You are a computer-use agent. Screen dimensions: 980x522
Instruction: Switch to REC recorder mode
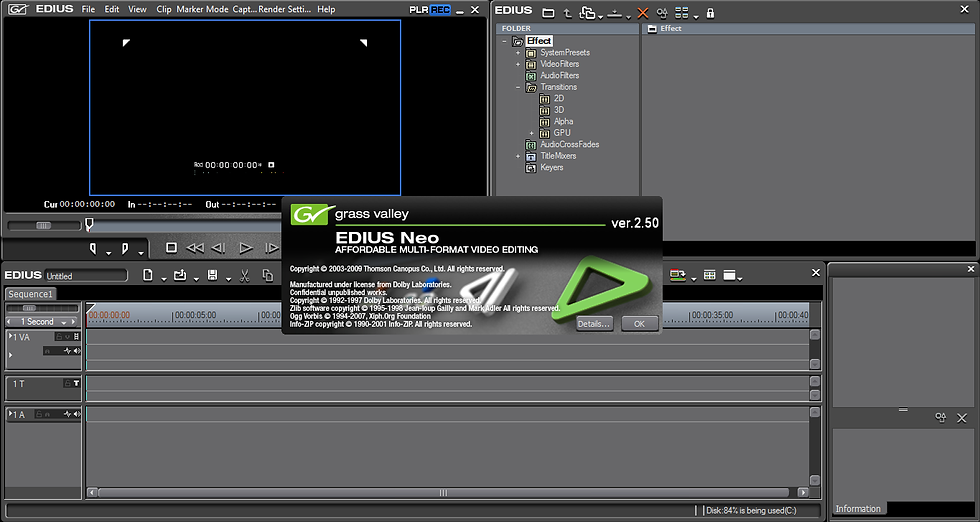(440, 9)
